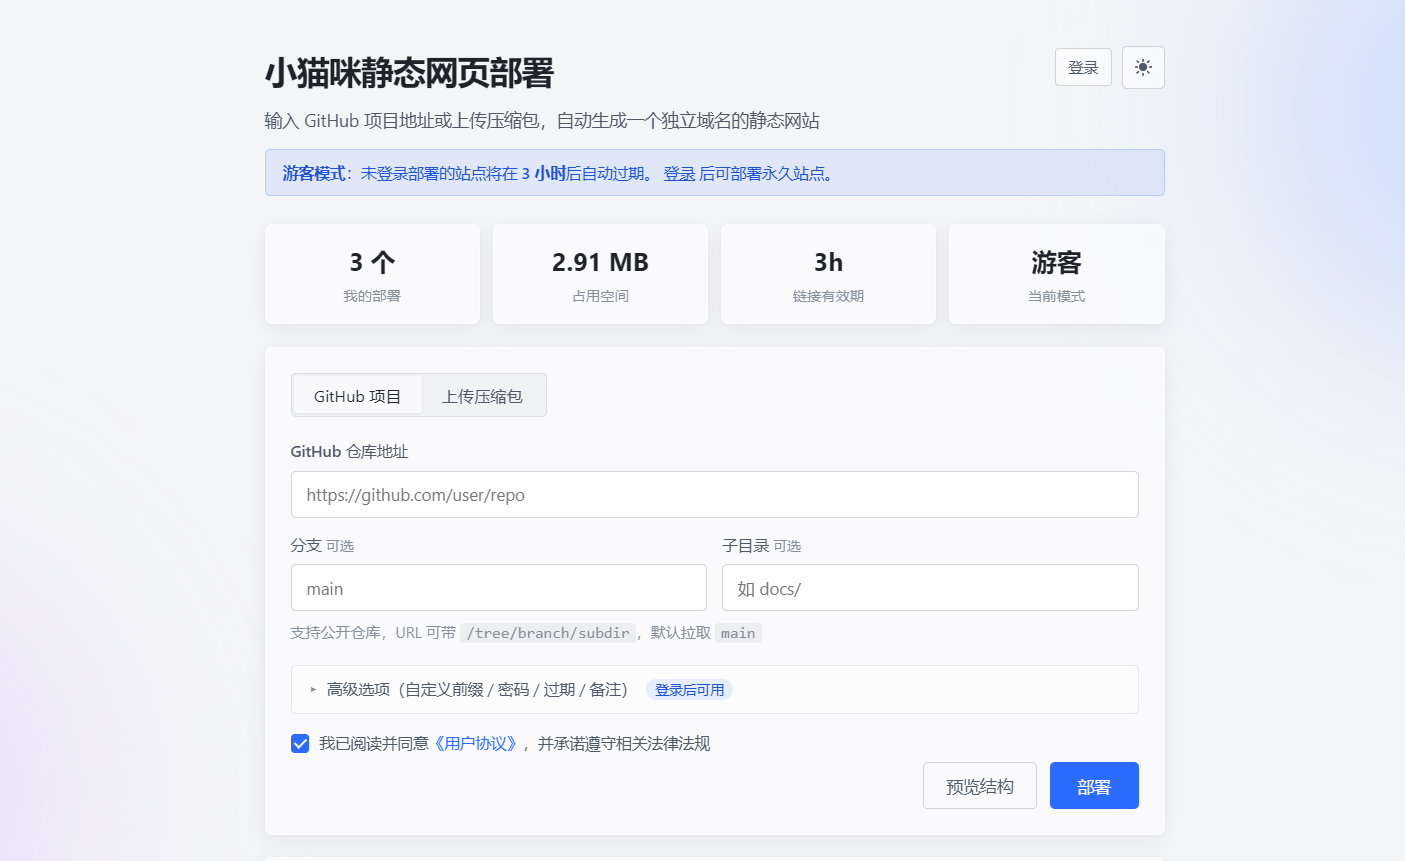Focus the GitHub 仓库地址 input field
1405x861 pixels.
coord(714,494)
